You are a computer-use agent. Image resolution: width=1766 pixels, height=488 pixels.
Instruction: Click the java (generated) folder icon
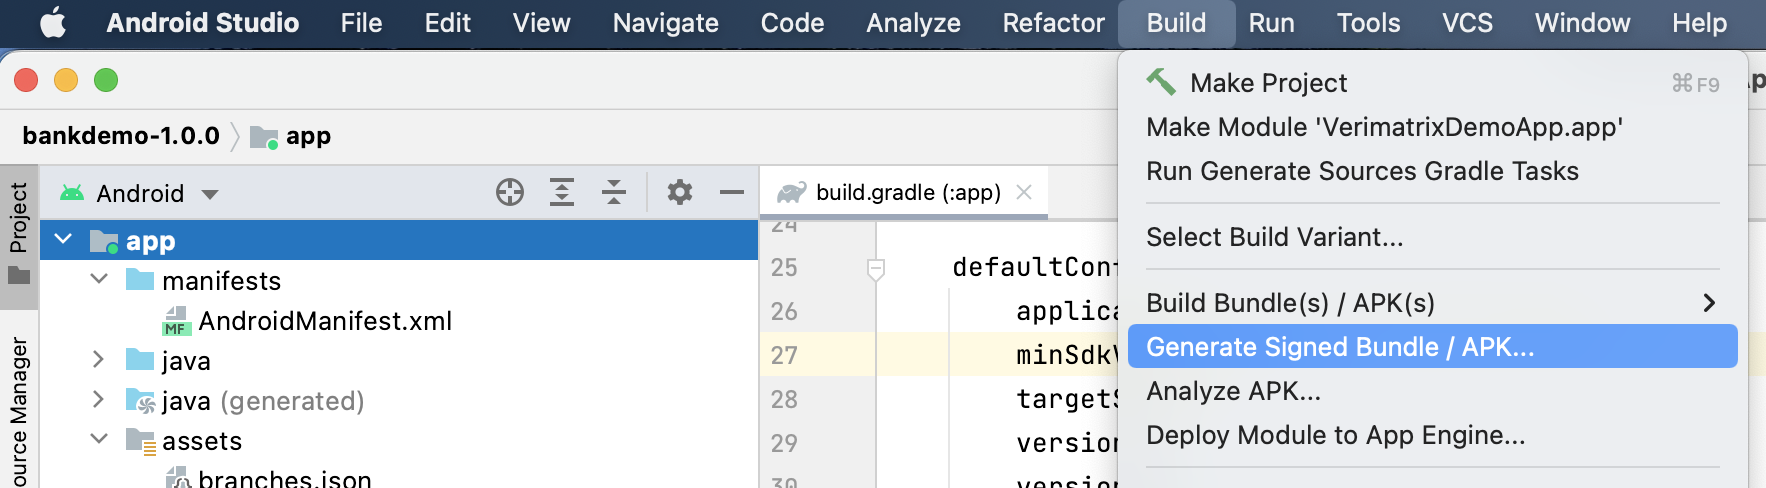(140, 401)
